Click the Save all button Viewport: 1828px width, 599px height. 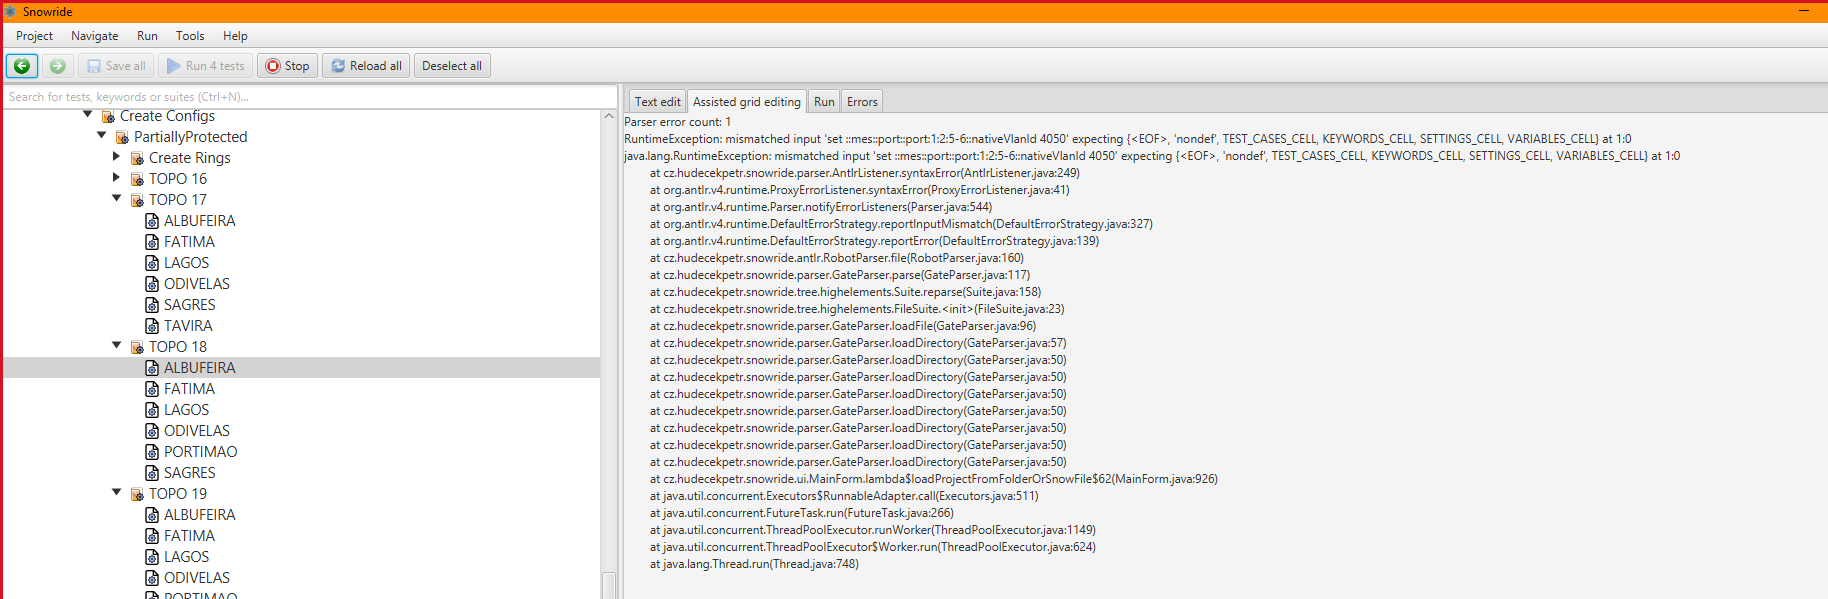coord(116,66)
